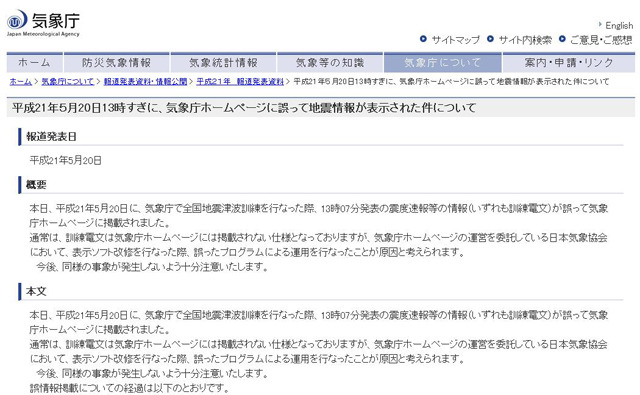The height and width of the screenshot is (395, 640).
Task: Open the サイト内検索 link
Action: (x=525, y=40)
